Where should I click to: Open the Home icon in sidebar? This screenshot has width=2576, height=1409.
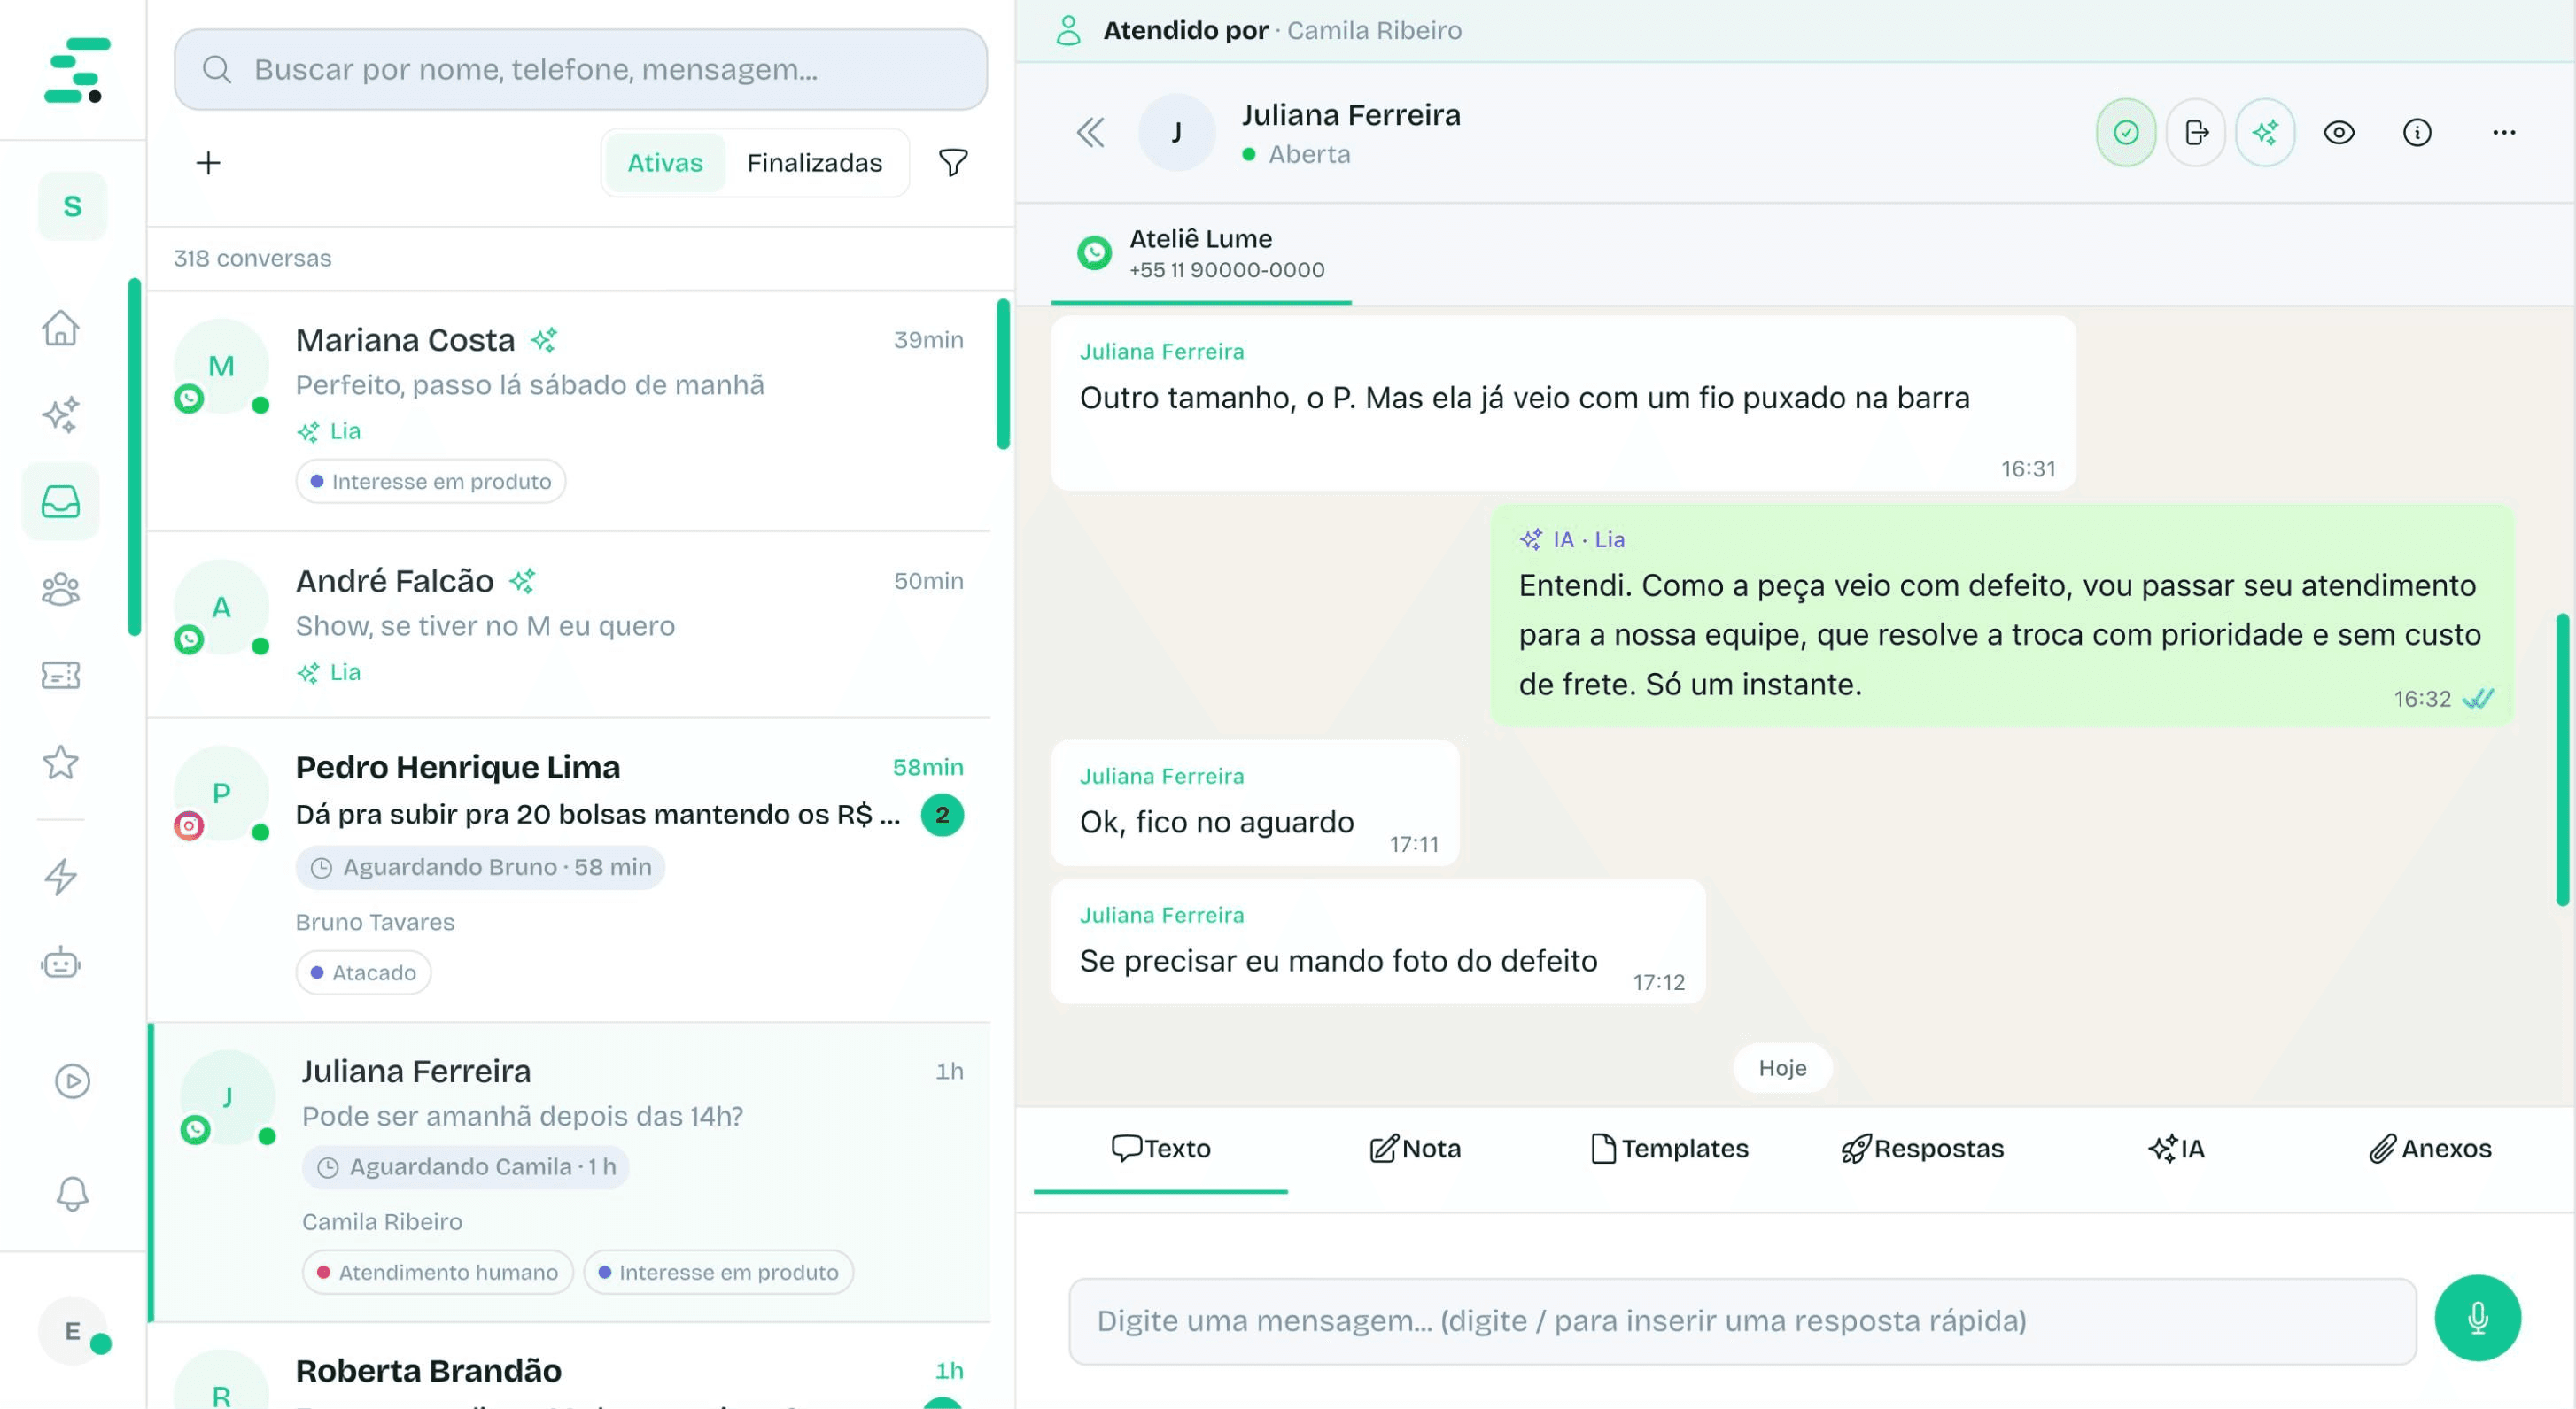[61, 328]
